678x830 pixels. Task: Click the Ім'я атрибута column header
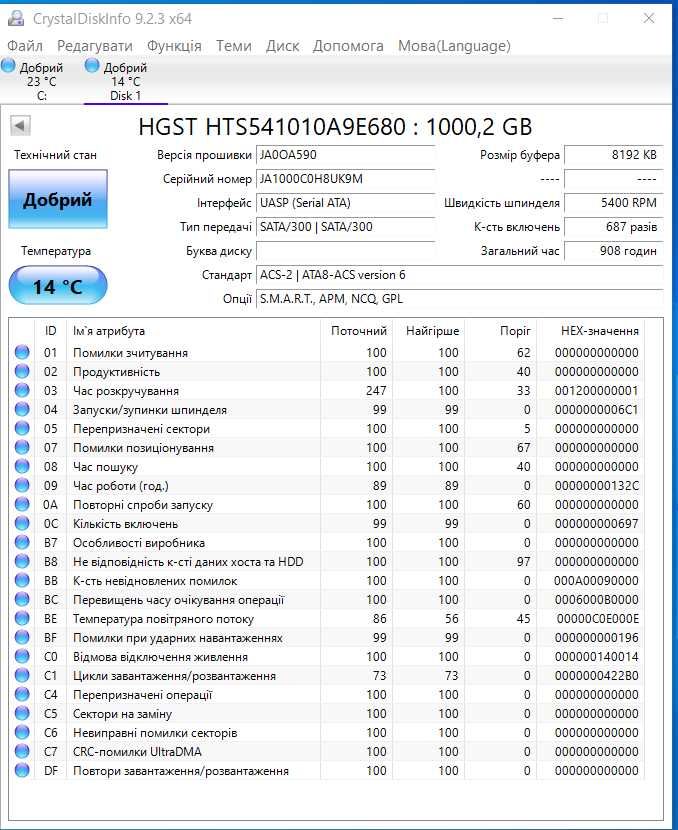(193, 331)
